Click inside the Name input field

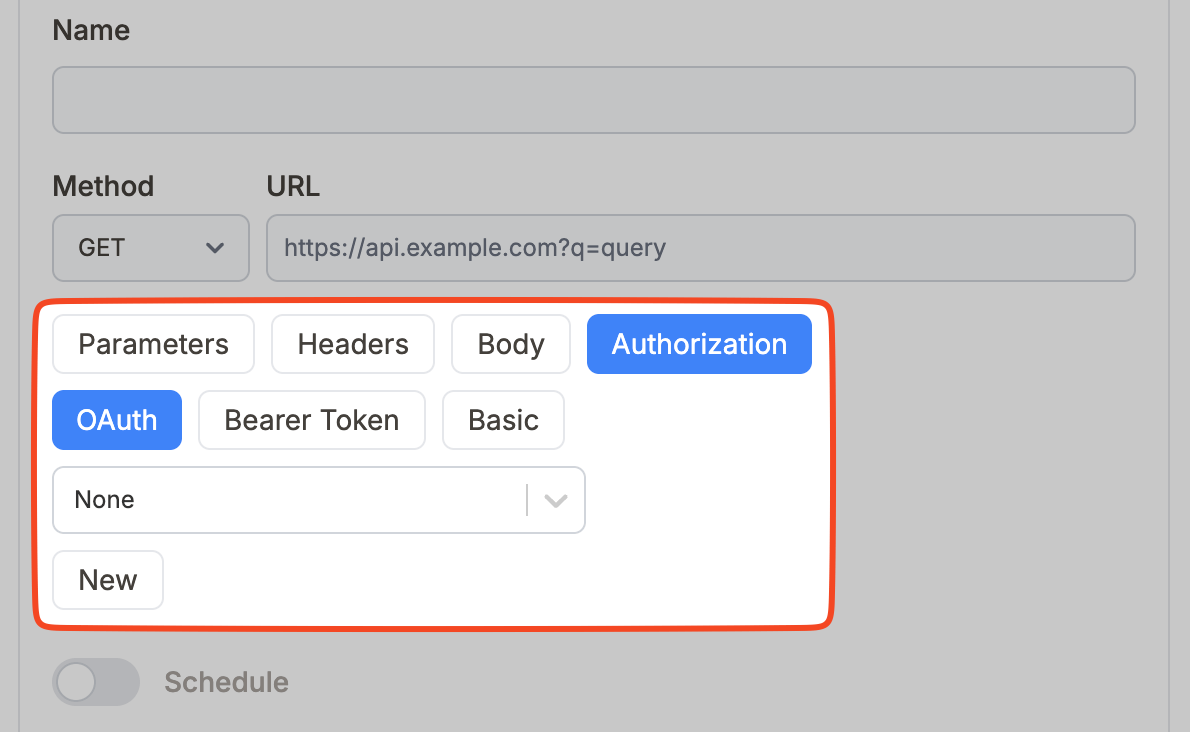click(593, 100)
